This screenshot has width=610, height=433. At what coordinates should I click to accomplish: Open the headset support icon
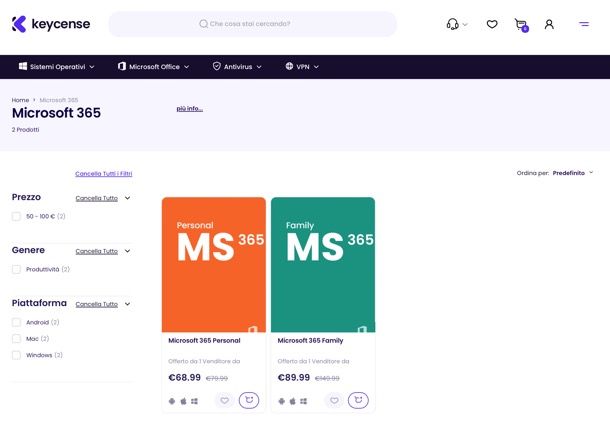coord(452,24)
